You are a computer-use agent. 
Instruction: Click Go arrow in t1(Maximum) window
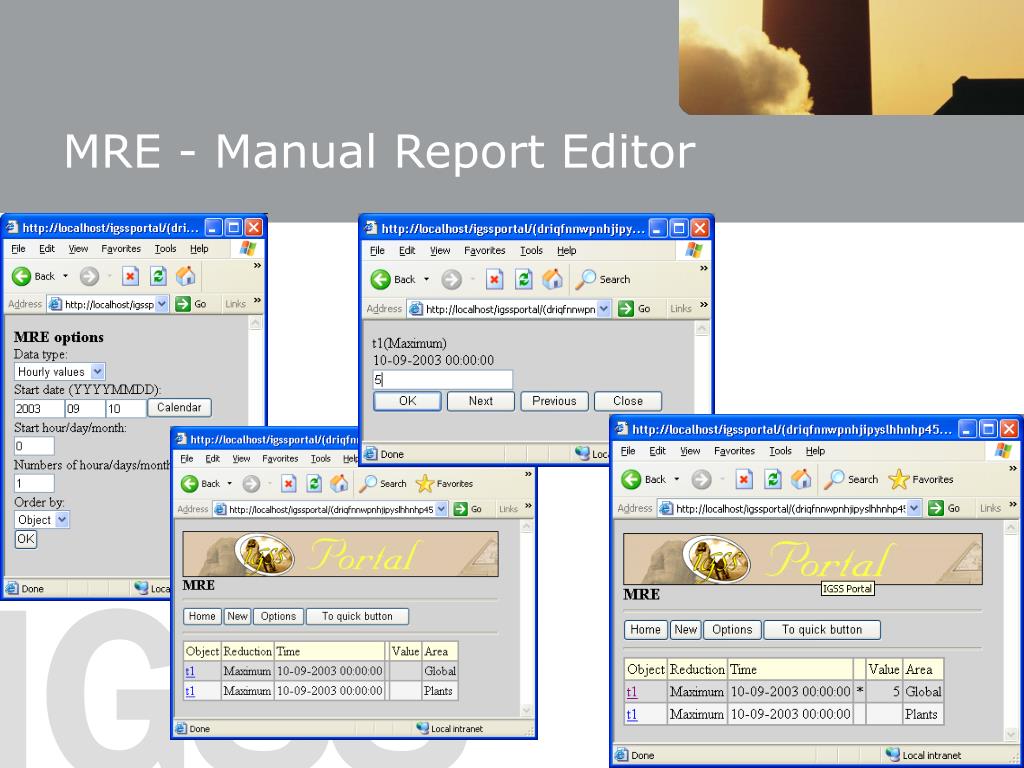pyautogui.click(x=626, y=308)
